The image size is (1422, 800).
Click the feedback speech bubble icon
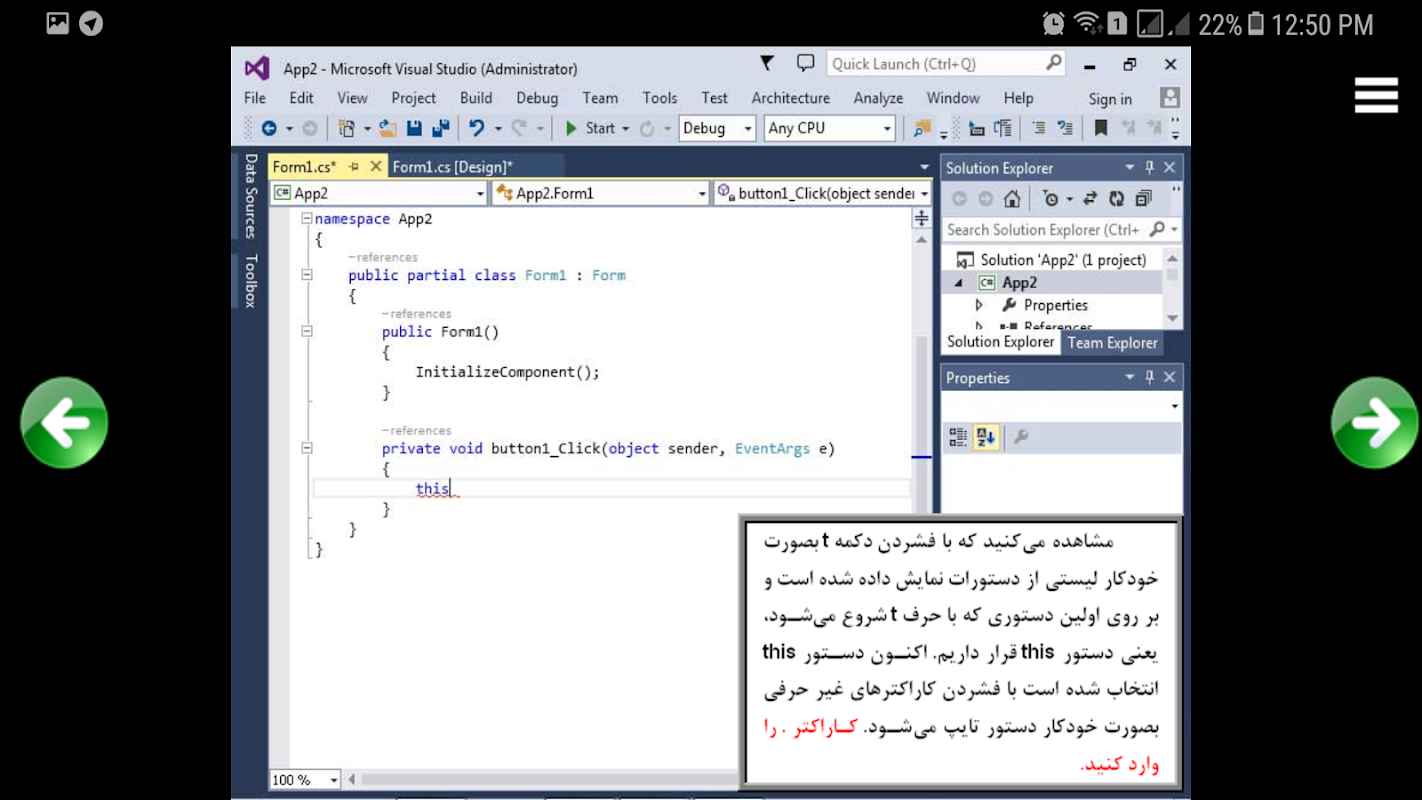click(x=805, y=64)
